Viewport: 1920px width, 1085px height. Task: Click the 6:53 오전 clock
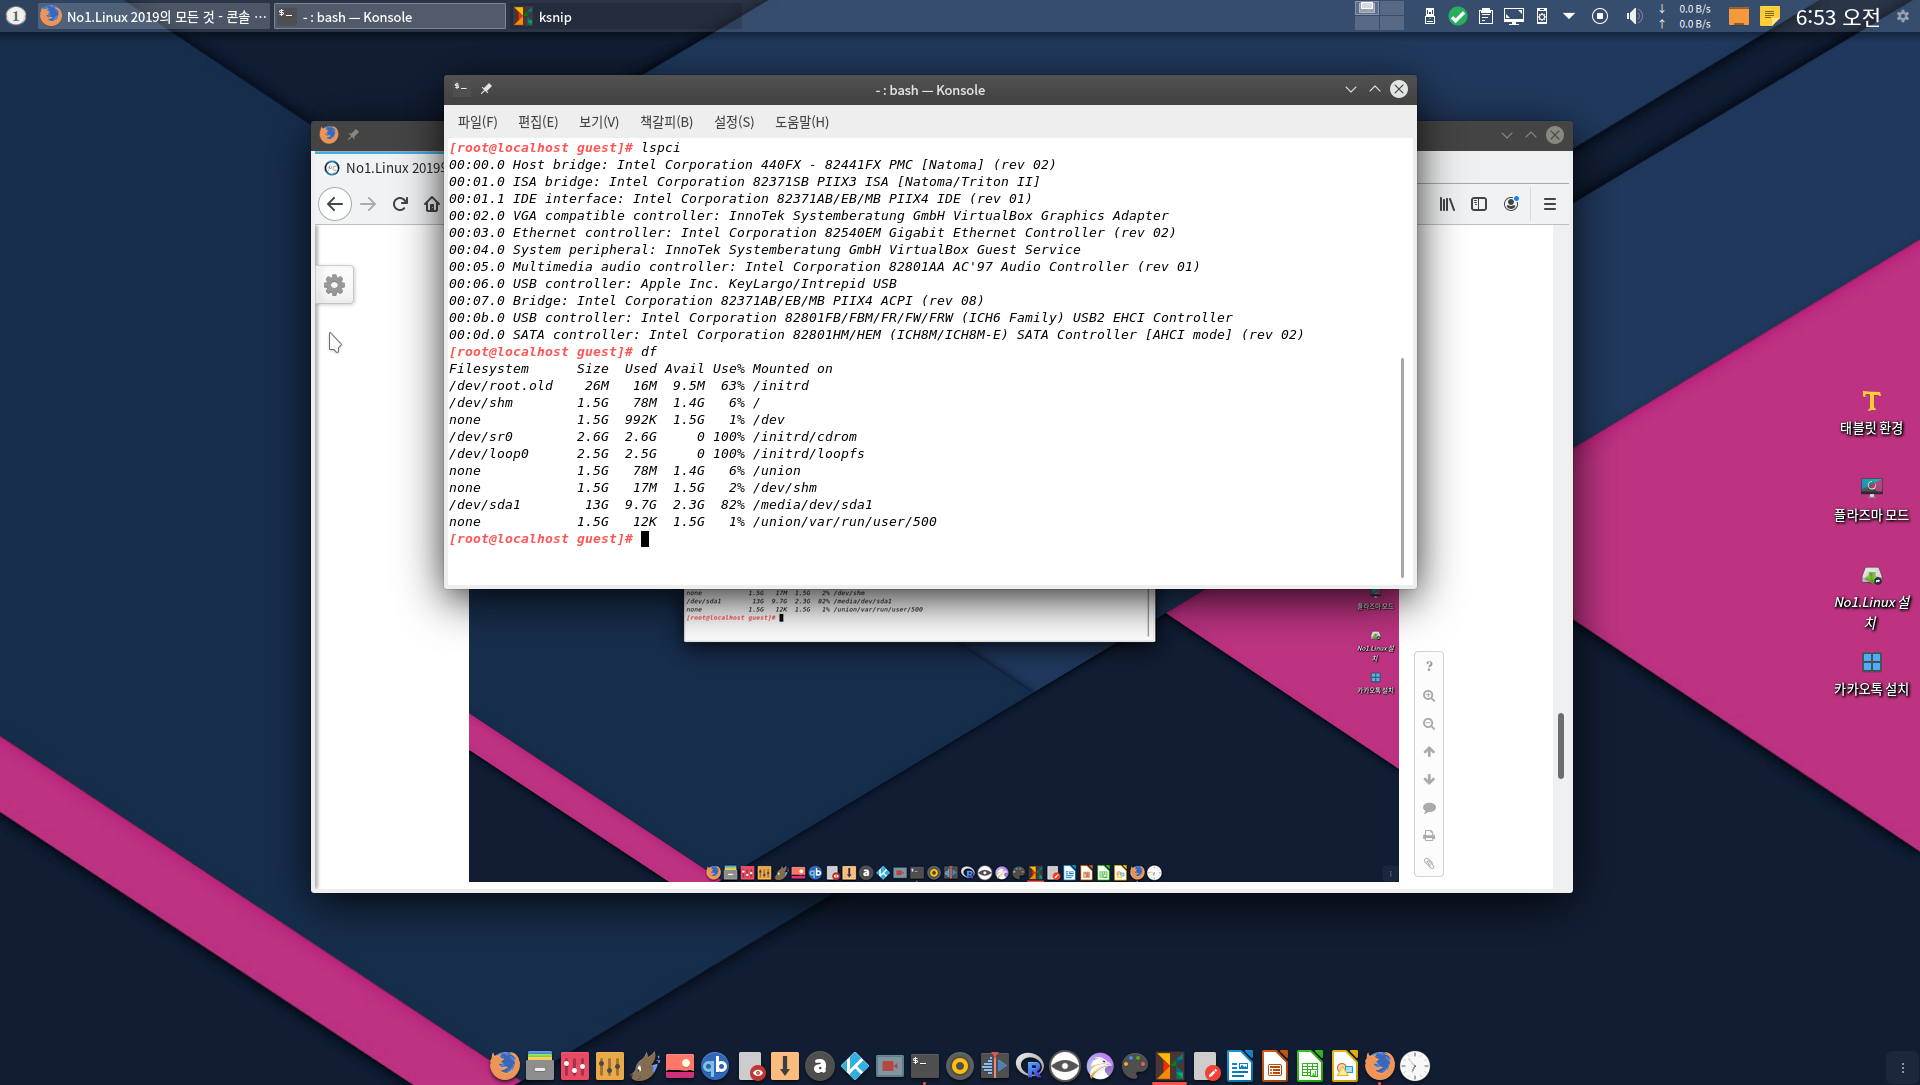point(1837,17)
